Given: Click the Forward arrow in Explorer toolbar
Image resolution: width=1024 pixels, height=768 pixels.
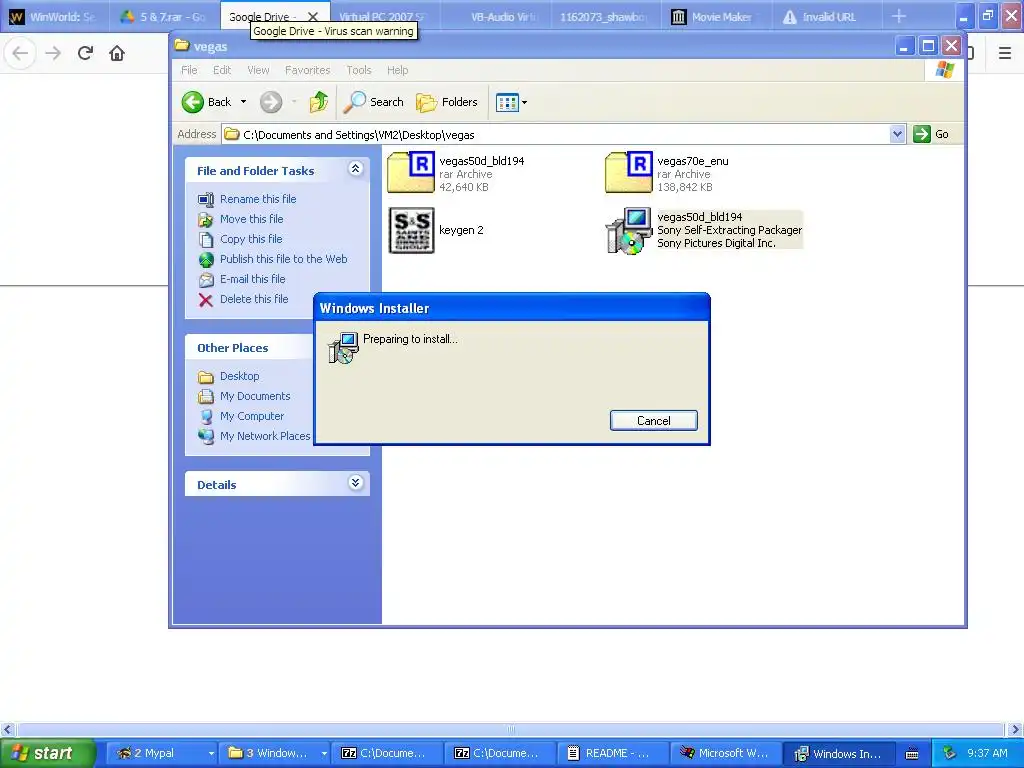Looking at the screenshot, I should (271, 102).
